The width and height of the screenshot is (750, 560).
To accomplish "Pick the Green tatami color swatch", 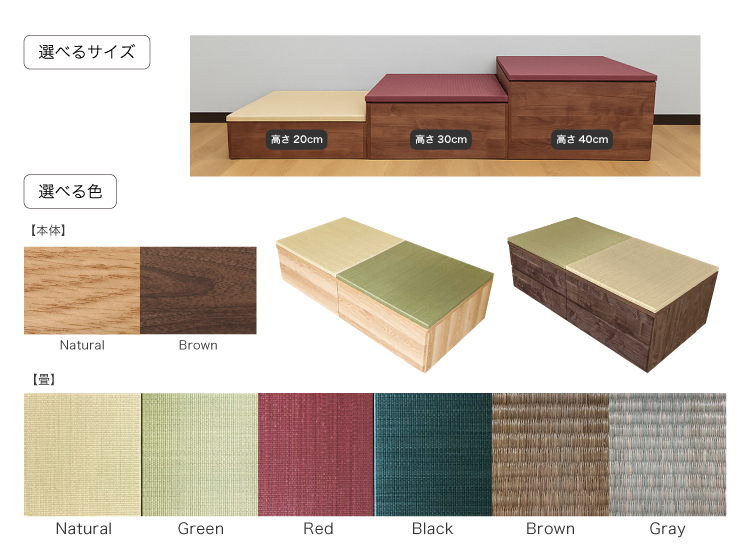I will point(199,454).
